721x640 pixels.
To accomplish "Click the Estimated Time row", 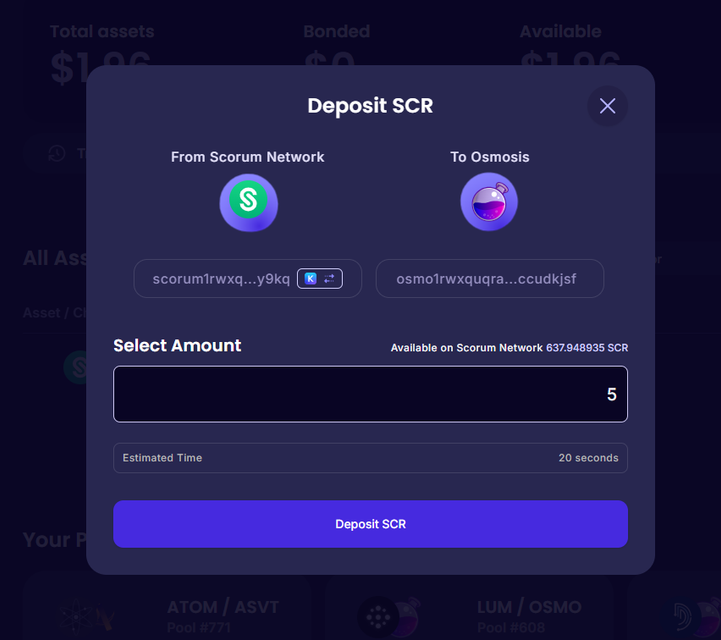I will (370, 458).
